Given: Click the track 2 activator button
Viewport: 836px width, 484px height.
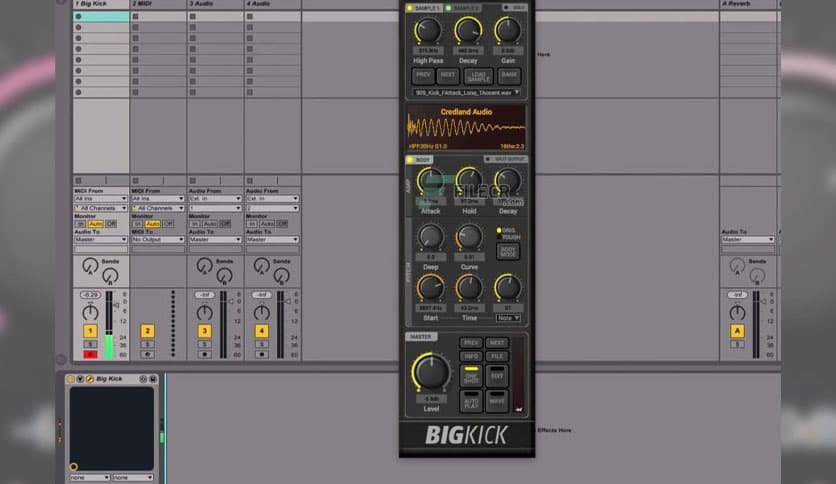Looking at the screenshot, I should click(147, 331).
